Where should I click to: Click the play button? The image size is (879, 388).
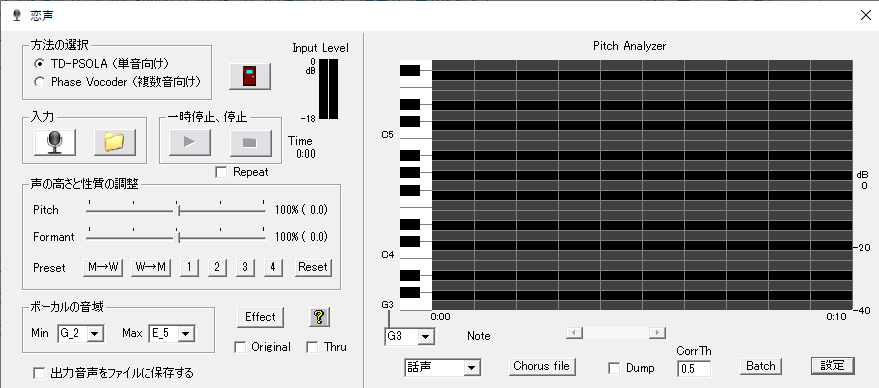(190, 142)
